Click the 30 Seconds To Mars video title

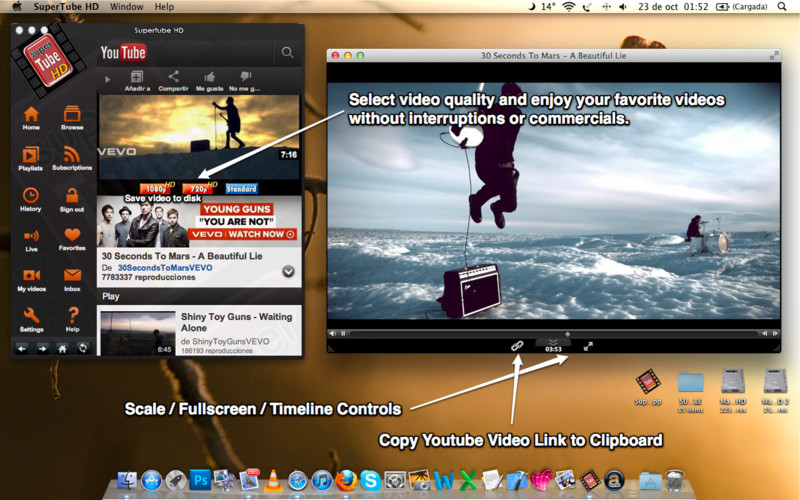tap(182, 256)
